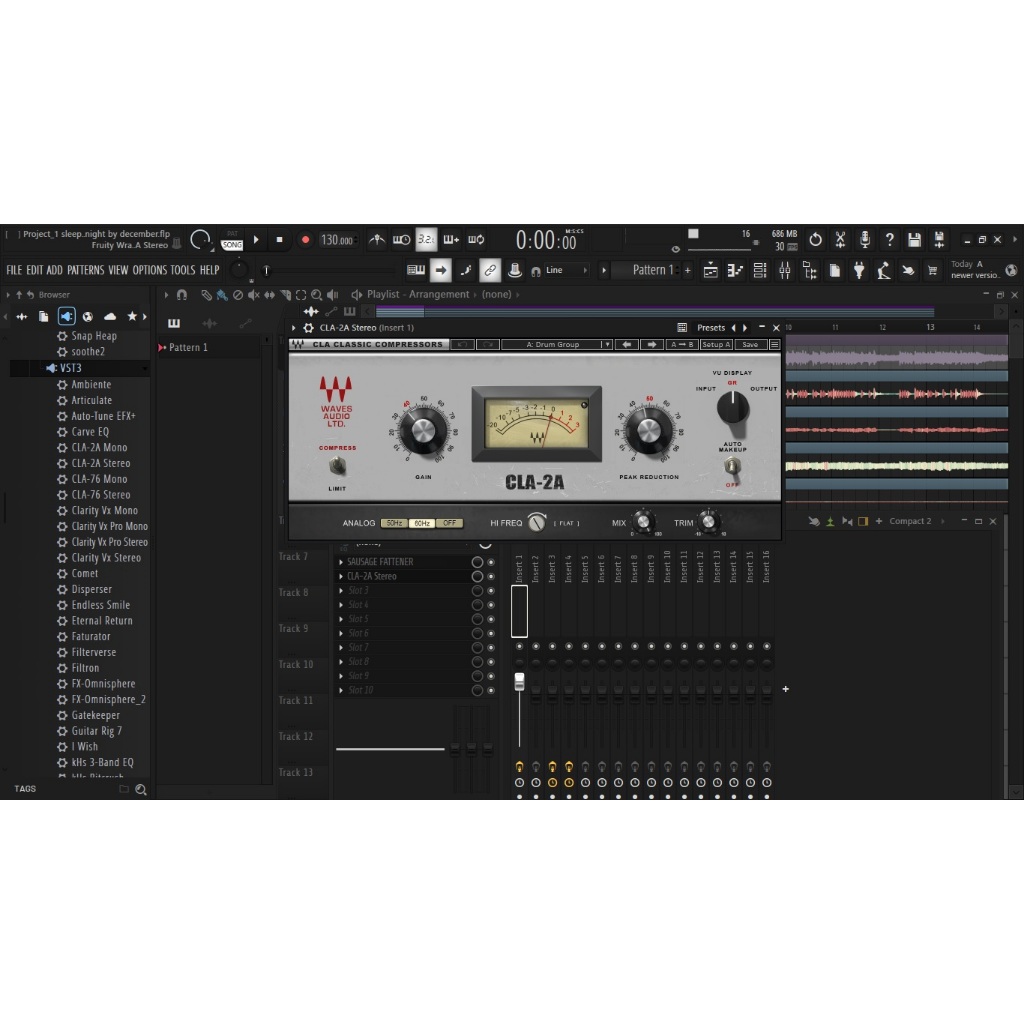Image resolution: width=1024 pixels, height=1024 pixels.
Task: Toggle the PAT/SONG mode switch
Action: click(x=232, y=240)
